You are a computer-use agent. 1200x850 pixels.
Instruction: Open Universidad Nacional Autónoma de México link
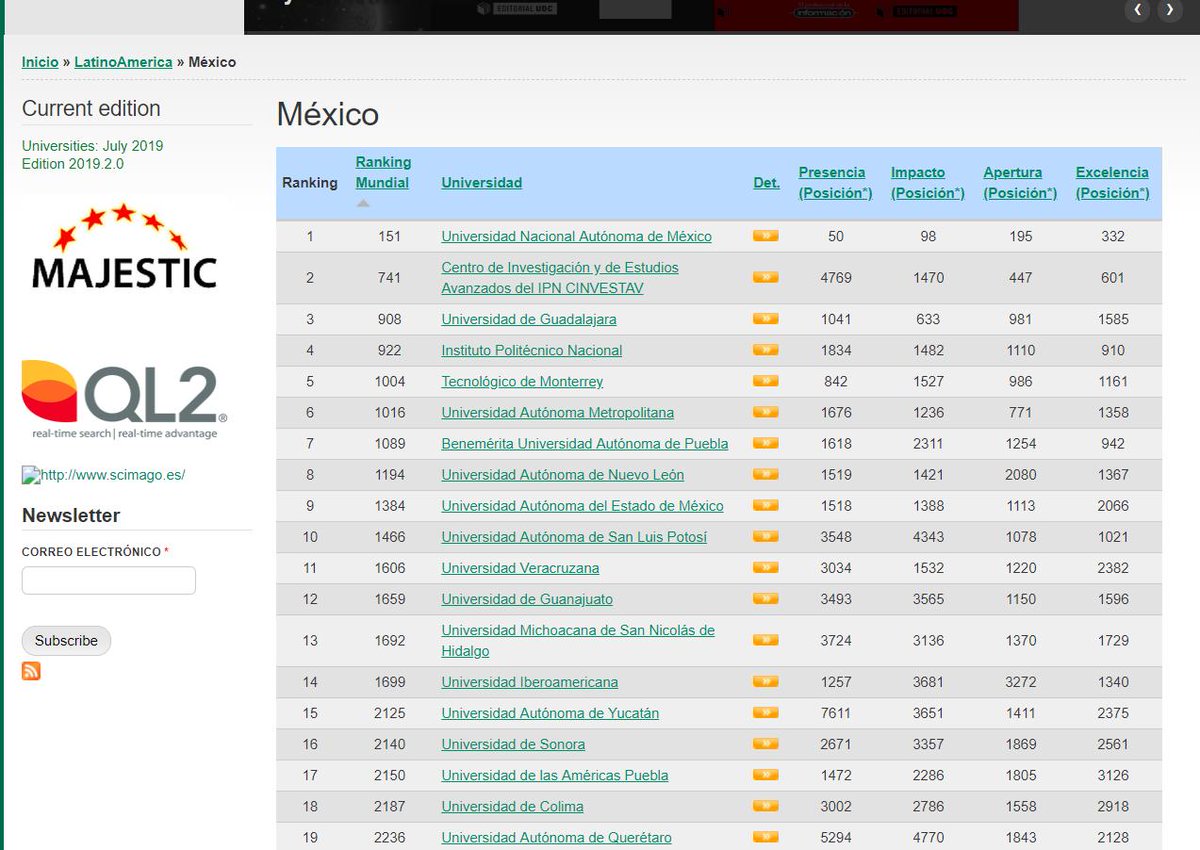click(x=577, y=237)
